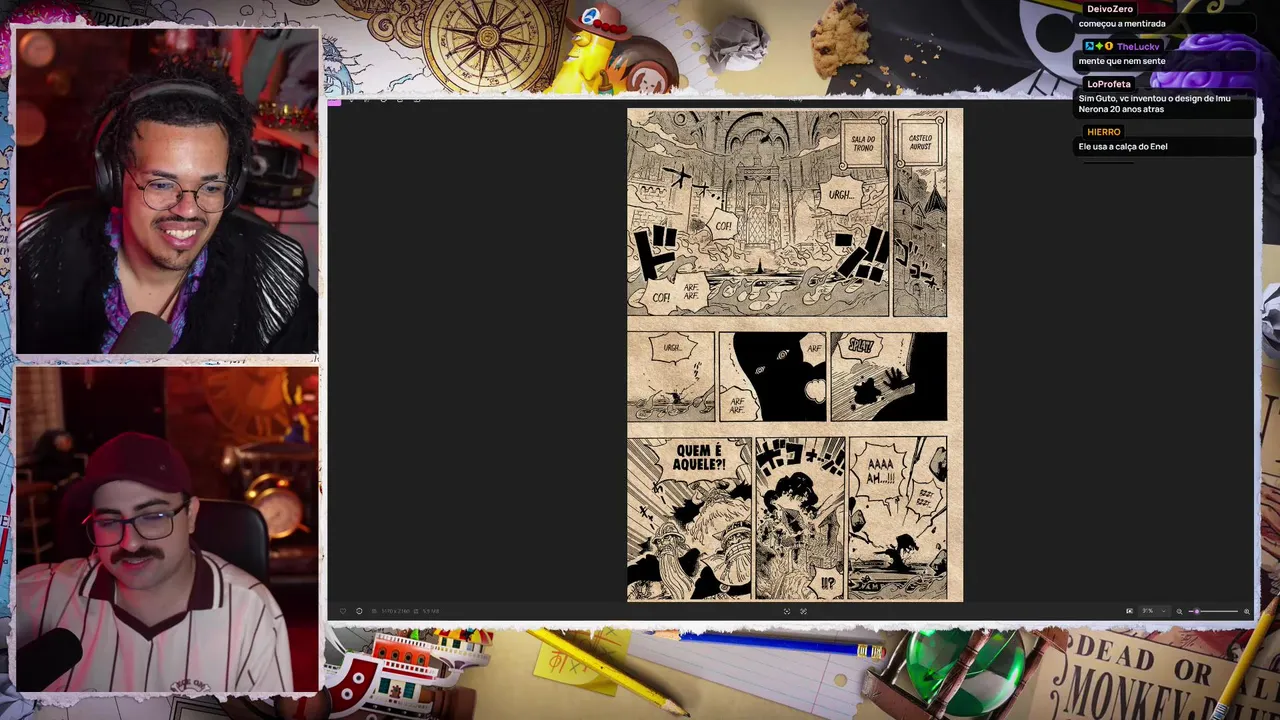1280x720 pixels.
Task: Click the image dimensions text in status bar
Action: click(395, 611)
